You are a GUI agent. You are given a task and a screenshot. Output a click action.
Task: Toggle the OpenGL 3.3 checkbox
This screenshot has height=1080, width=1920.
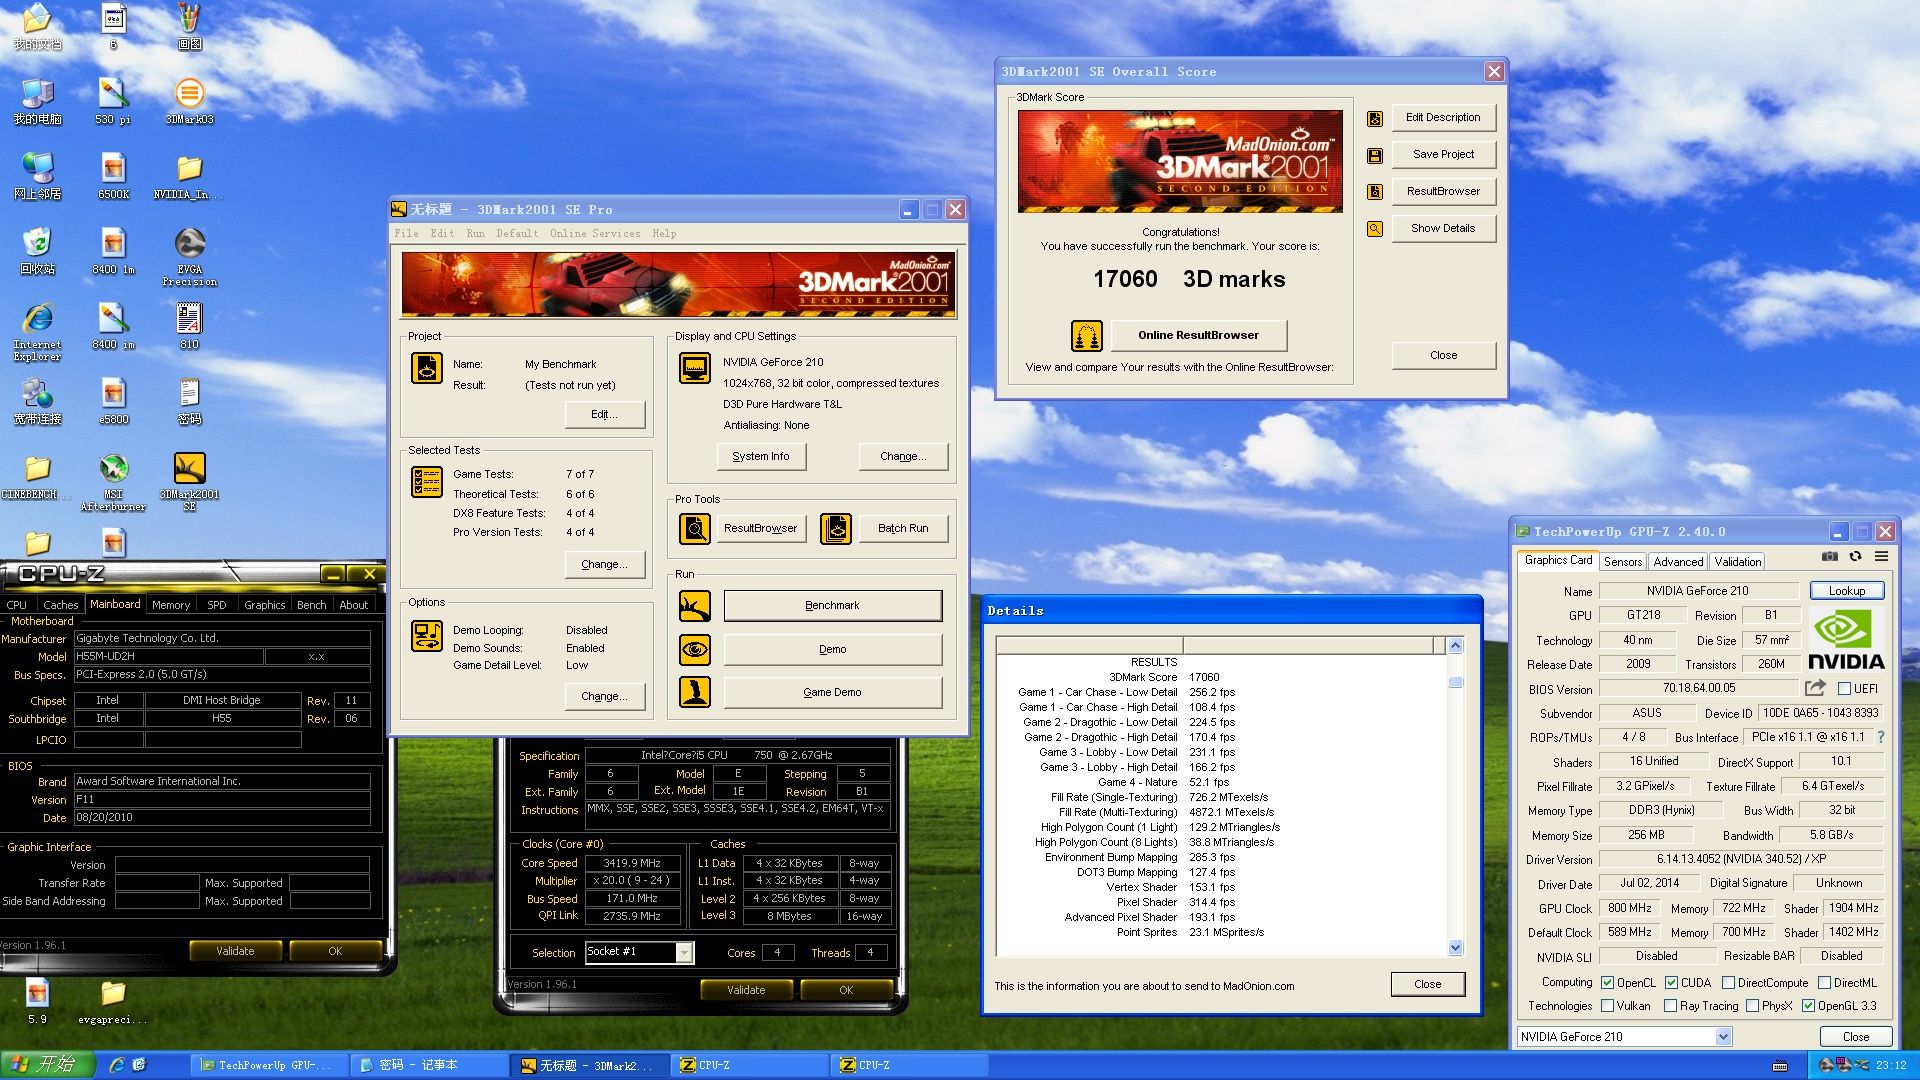[x=1808, y=1006]
